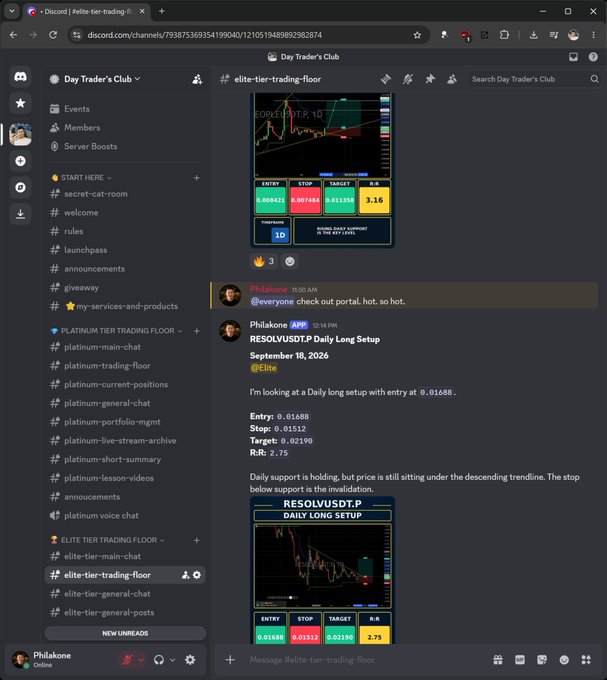
Task: Open RESOLVUSDT.P chart image attachment
Action: point(323,570)
